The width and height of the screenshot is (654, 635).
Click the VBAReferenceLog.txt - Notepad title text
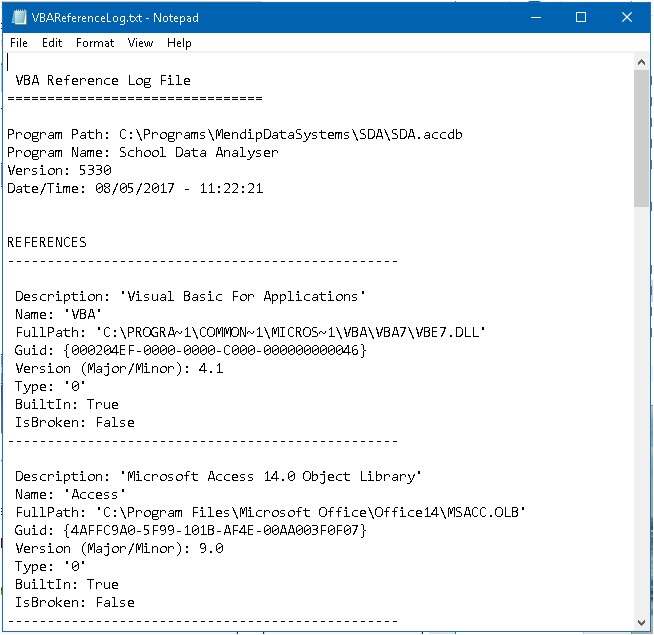click(x=115, y=18)
